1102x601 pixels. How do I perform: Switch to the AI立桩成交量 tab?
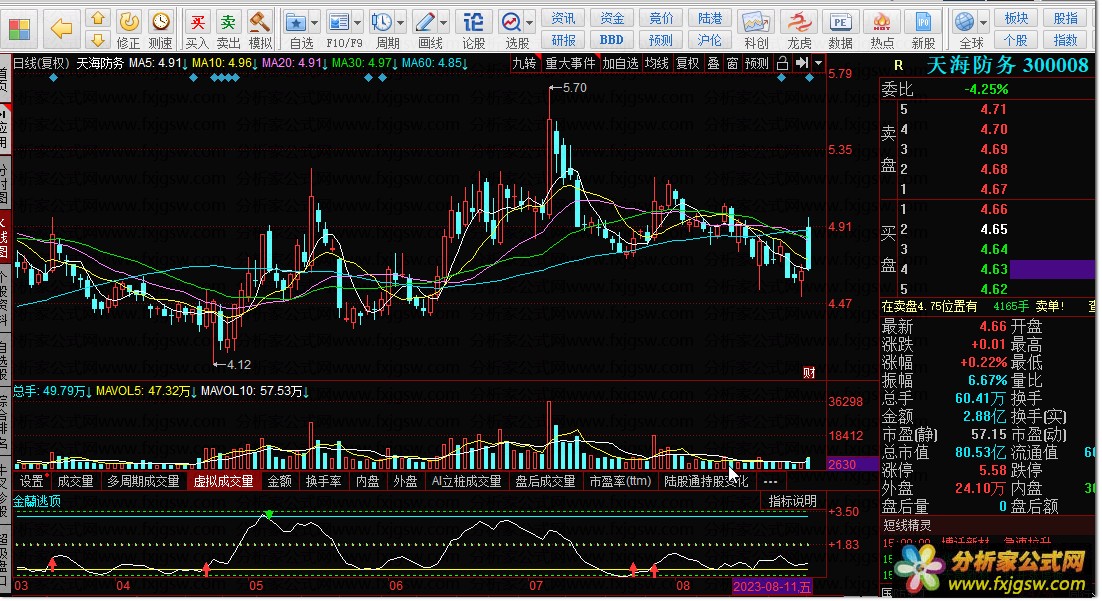tap(467, 482)
